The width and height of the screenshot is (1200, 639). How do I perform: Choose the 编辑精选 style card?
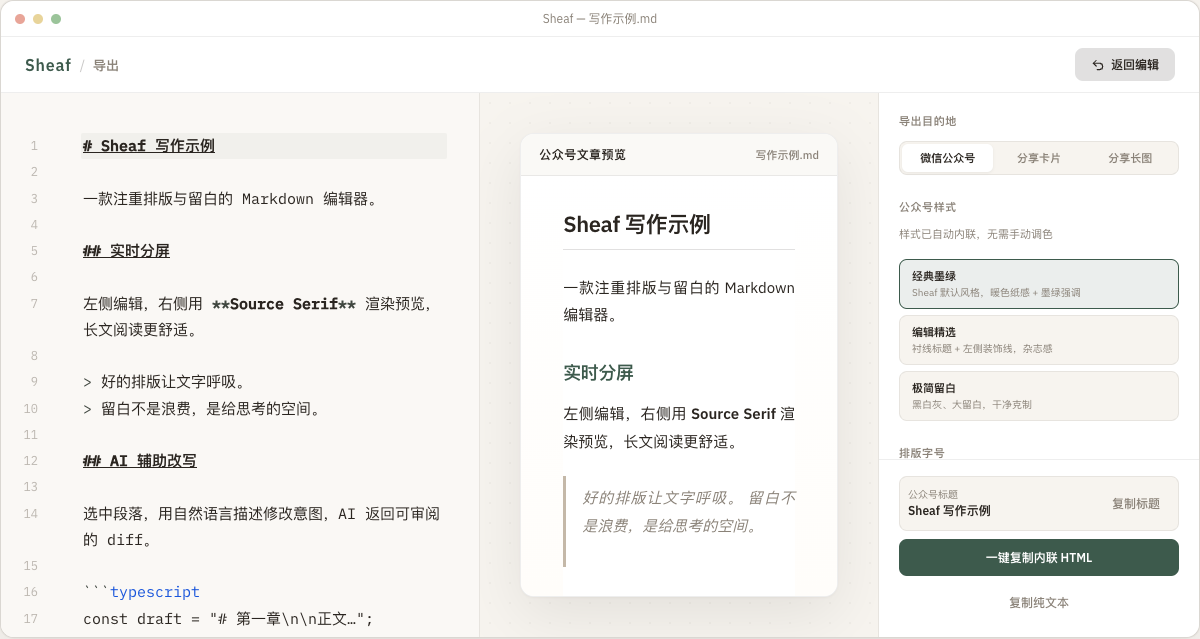[x=1038, y=340]
